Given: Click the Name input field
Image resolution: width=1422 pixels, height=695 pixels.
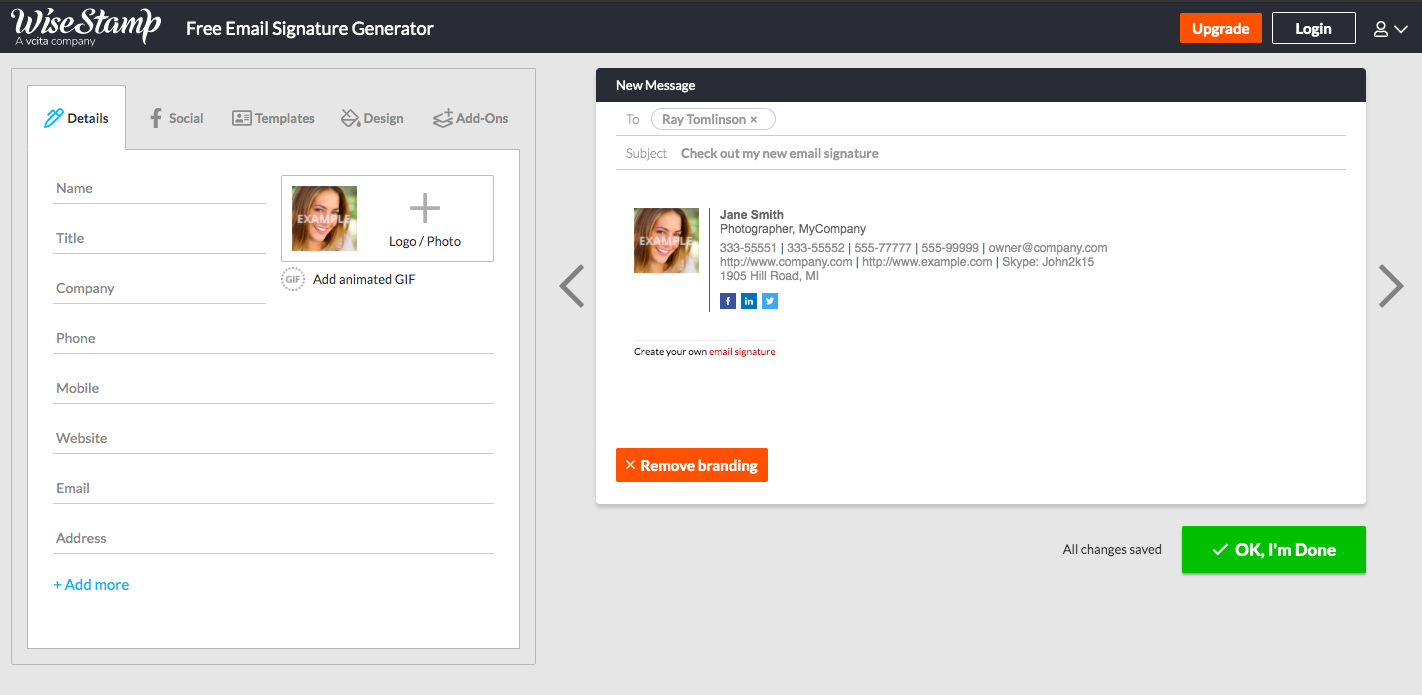Looking at the screenshot, I should (158, 188).
